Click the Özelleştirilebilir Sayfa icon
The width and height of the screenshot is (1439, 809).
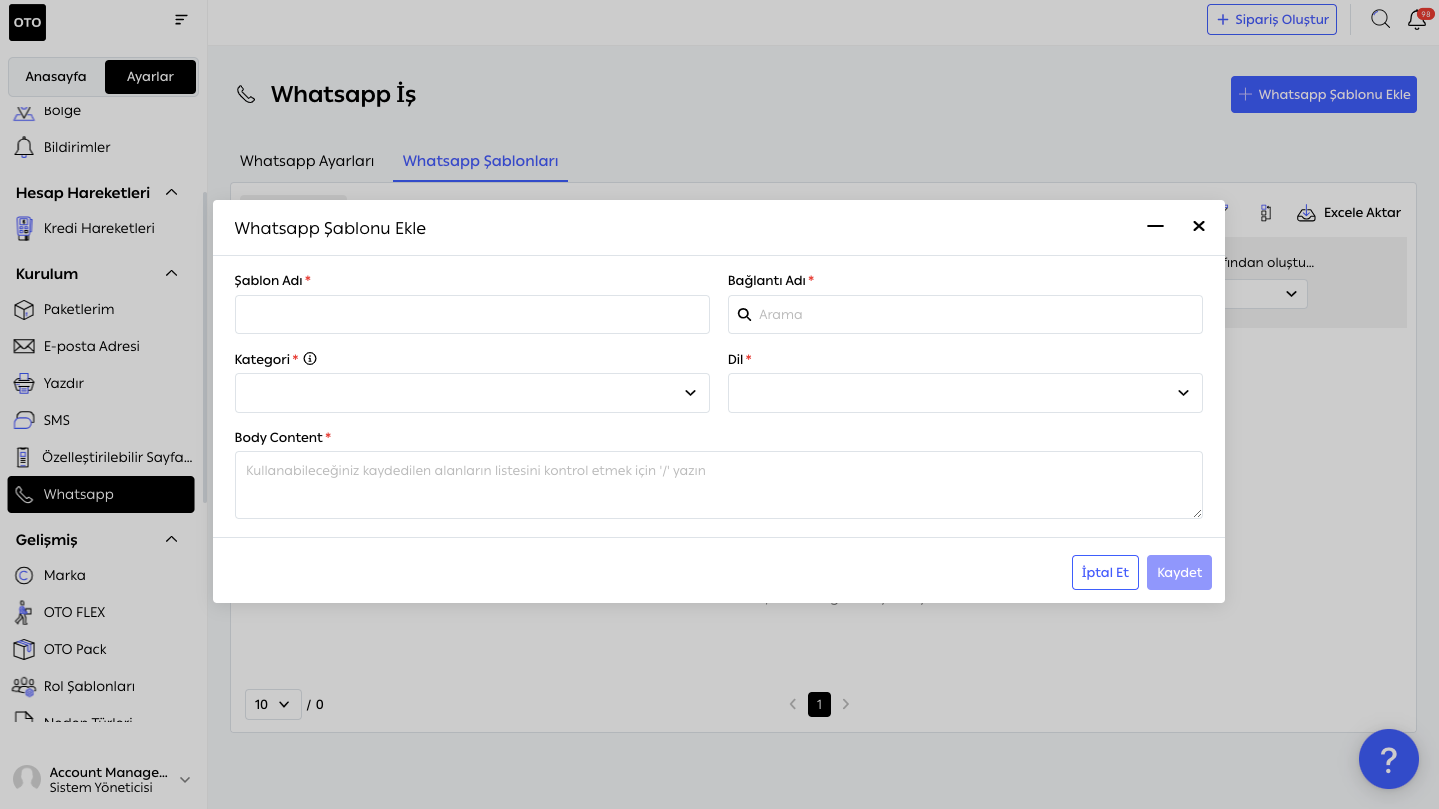(x=24, y=457)
